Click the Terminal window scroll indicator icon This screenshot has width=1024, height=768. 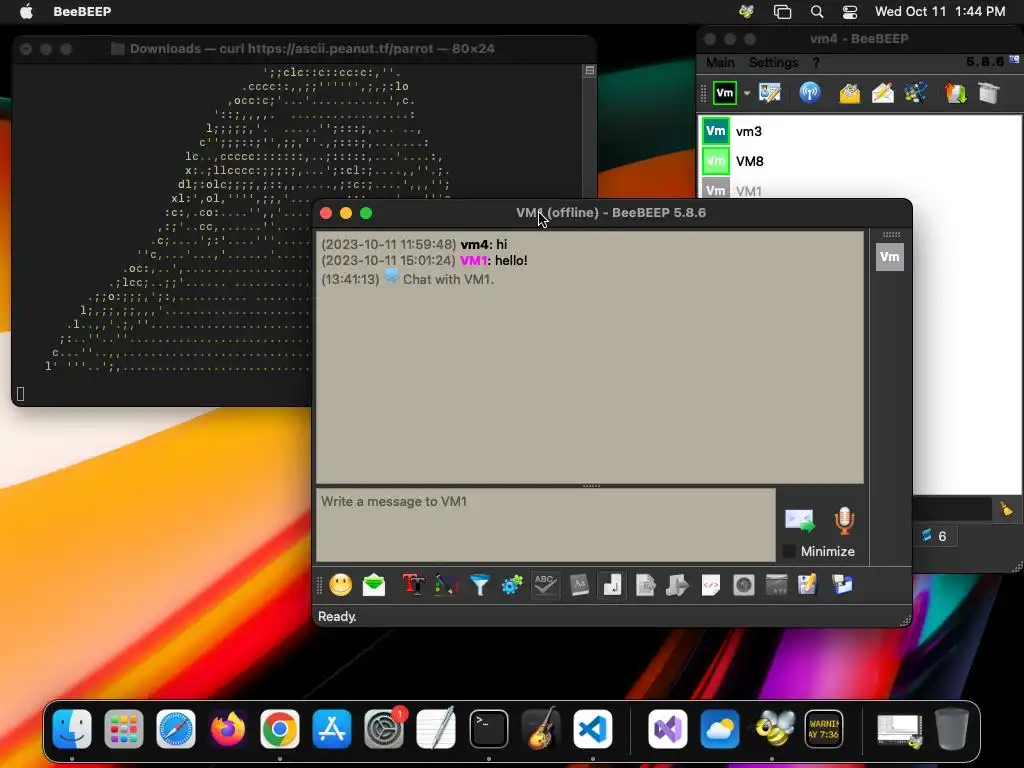(590, 71)
